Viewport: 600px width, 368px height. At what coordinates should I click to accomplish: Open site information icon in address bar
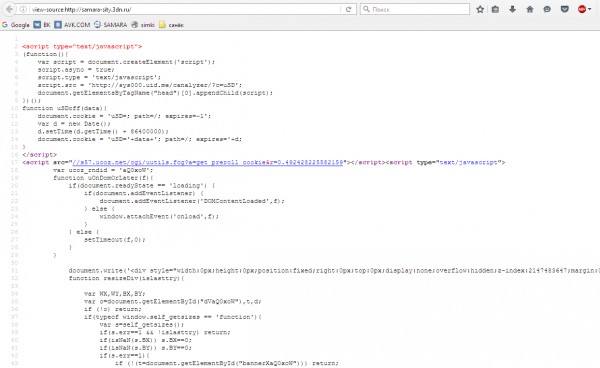tap(23, 9)
